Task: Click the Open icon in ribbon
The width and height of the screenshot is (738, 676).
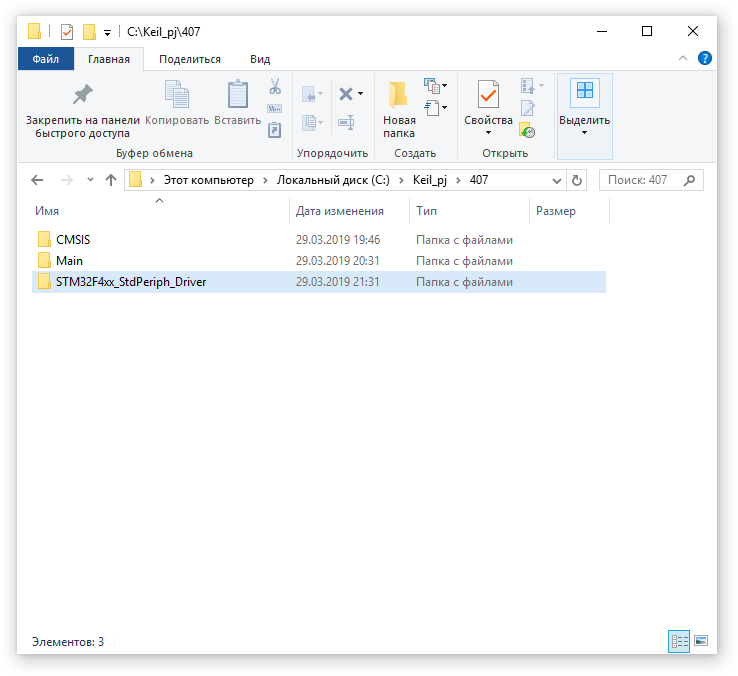Action: tap(528, 86)
